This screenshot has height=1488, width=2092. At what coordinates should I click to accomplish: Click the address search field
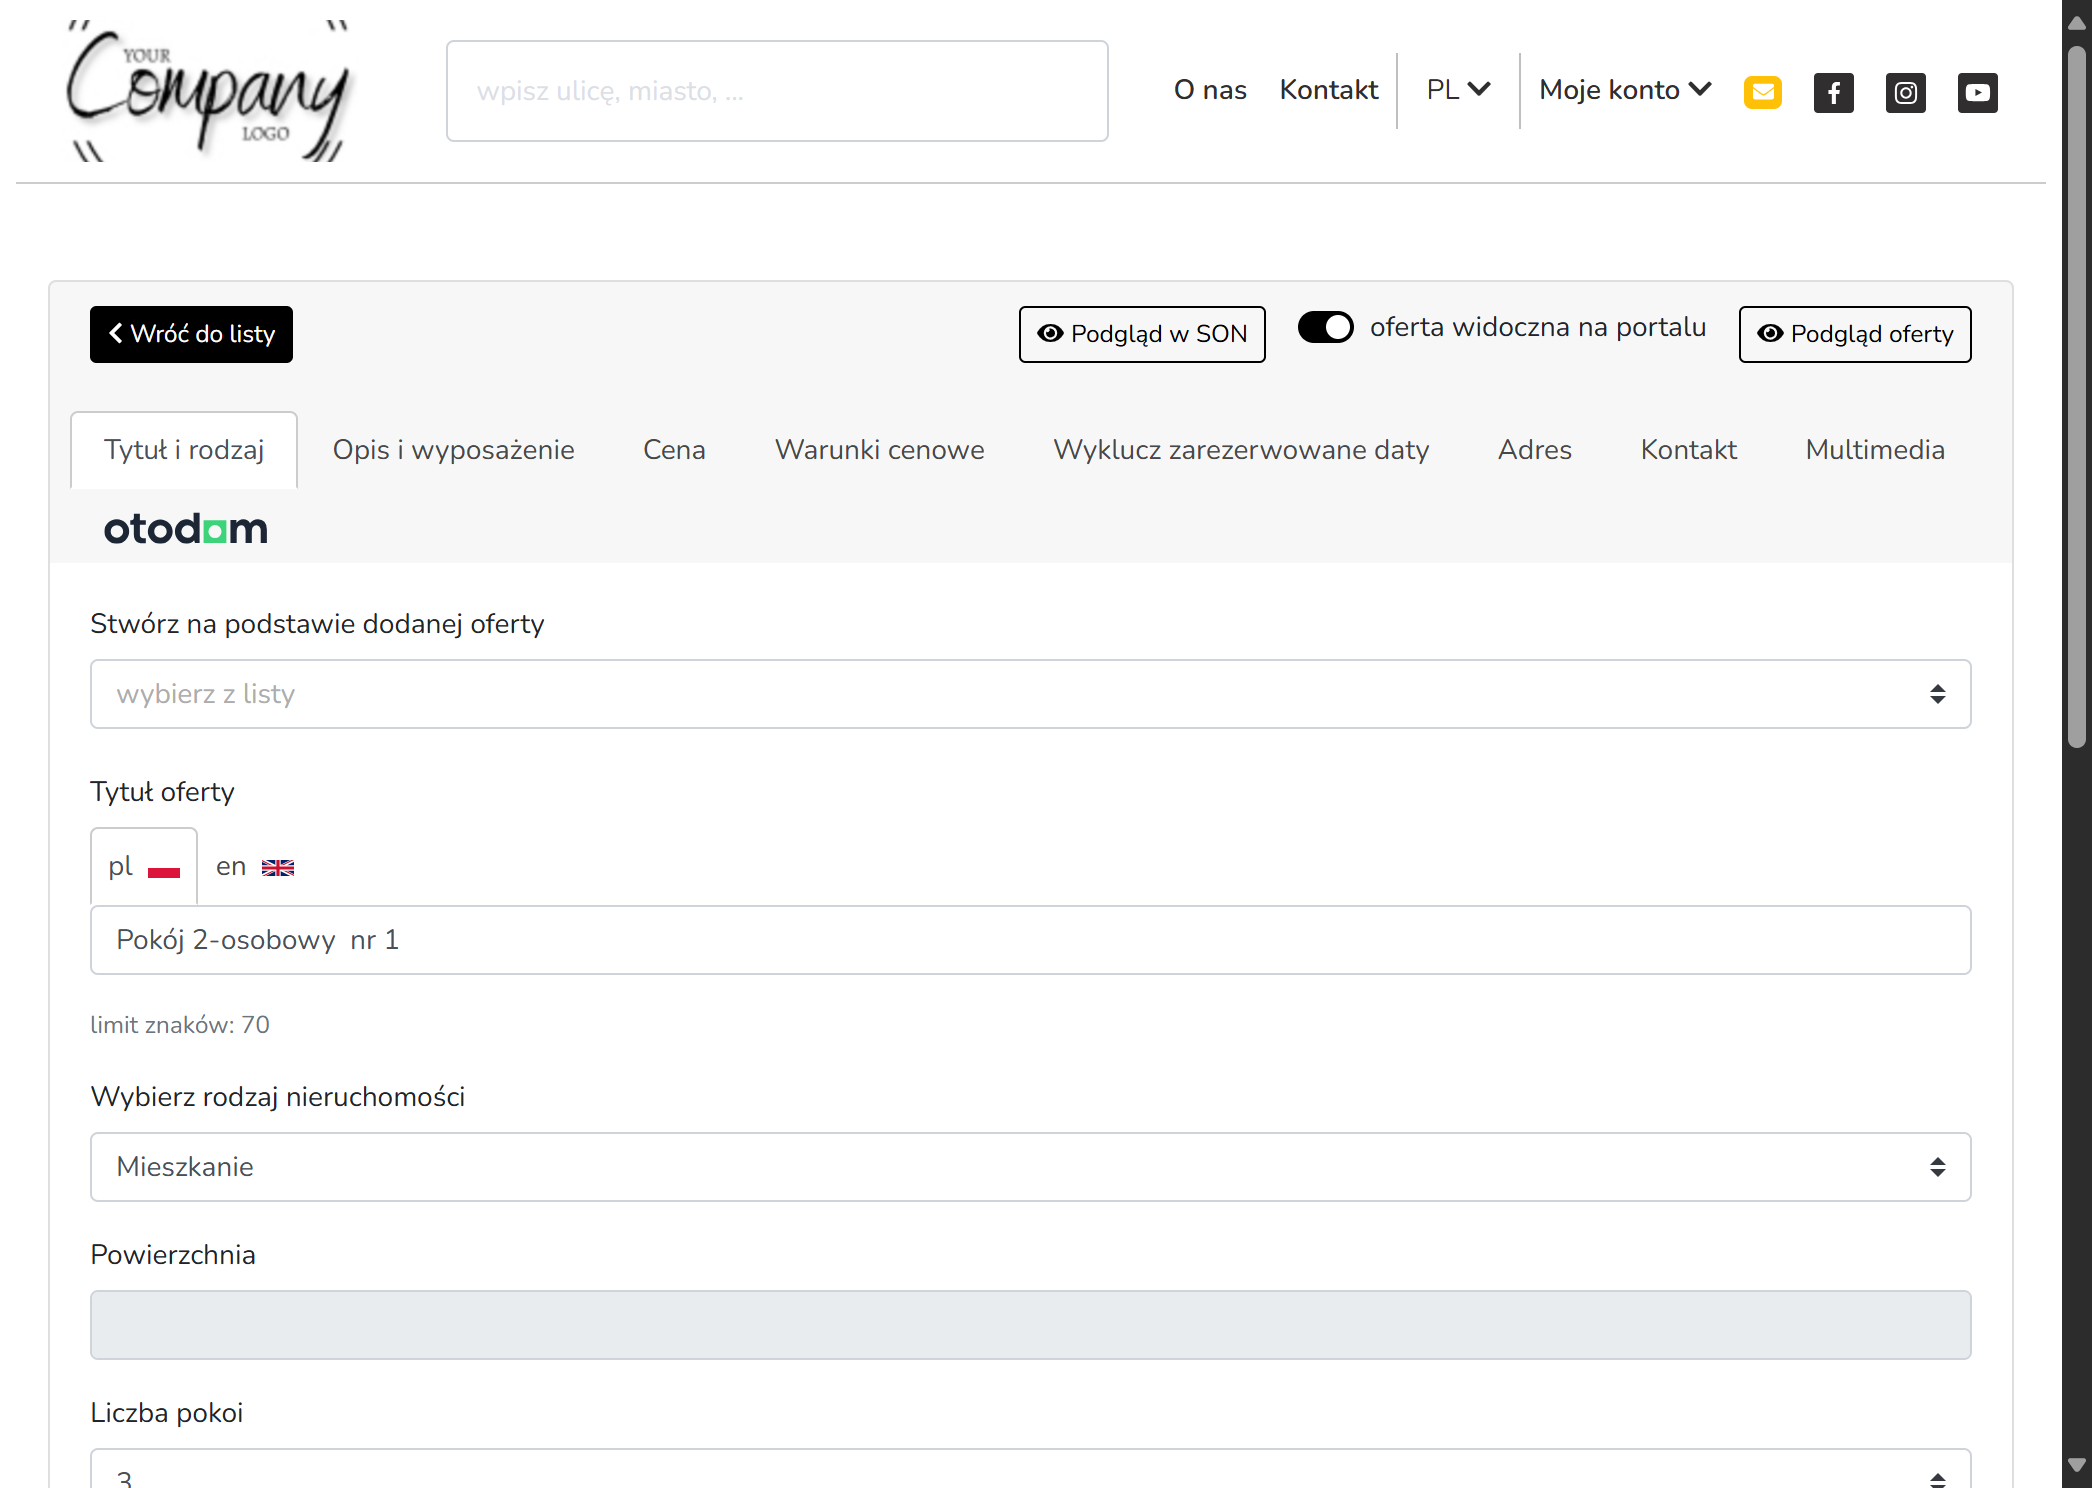point(777,91)
